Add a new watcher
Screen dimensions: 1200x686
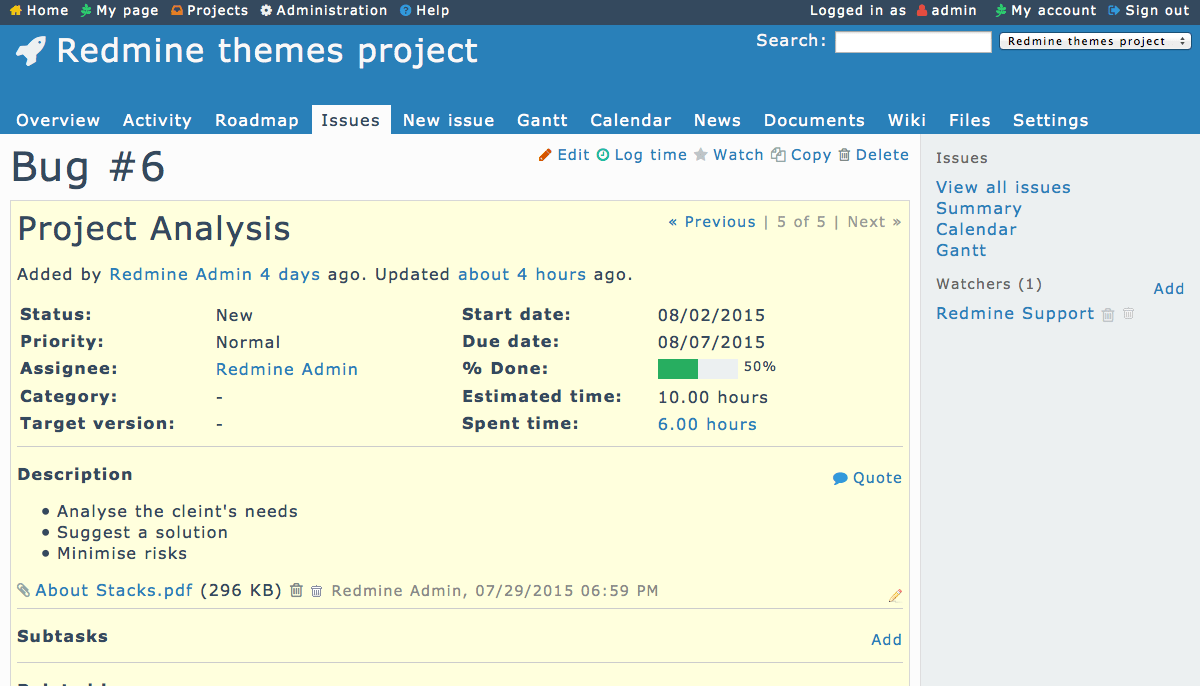pos(1168,289)
